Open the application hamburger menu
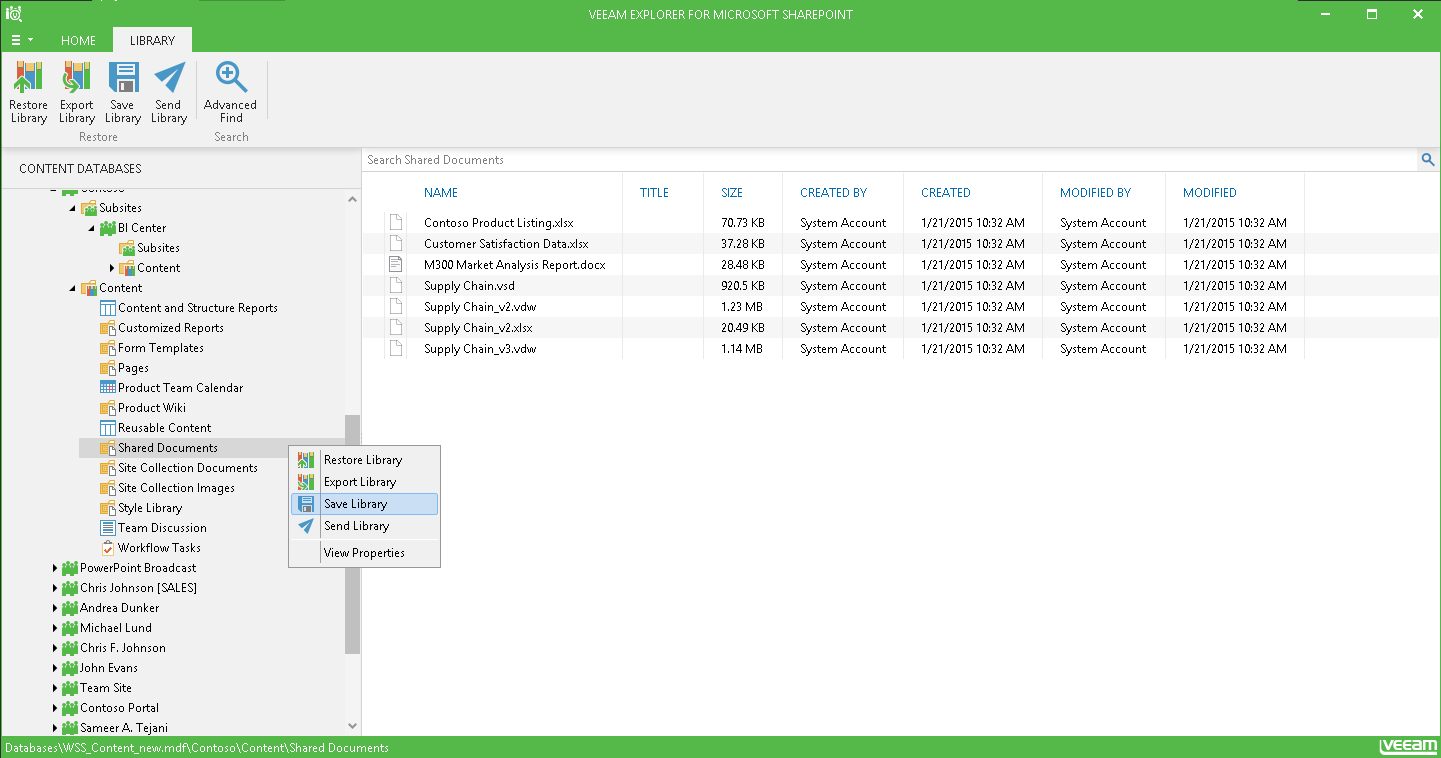 coord(20,41)
